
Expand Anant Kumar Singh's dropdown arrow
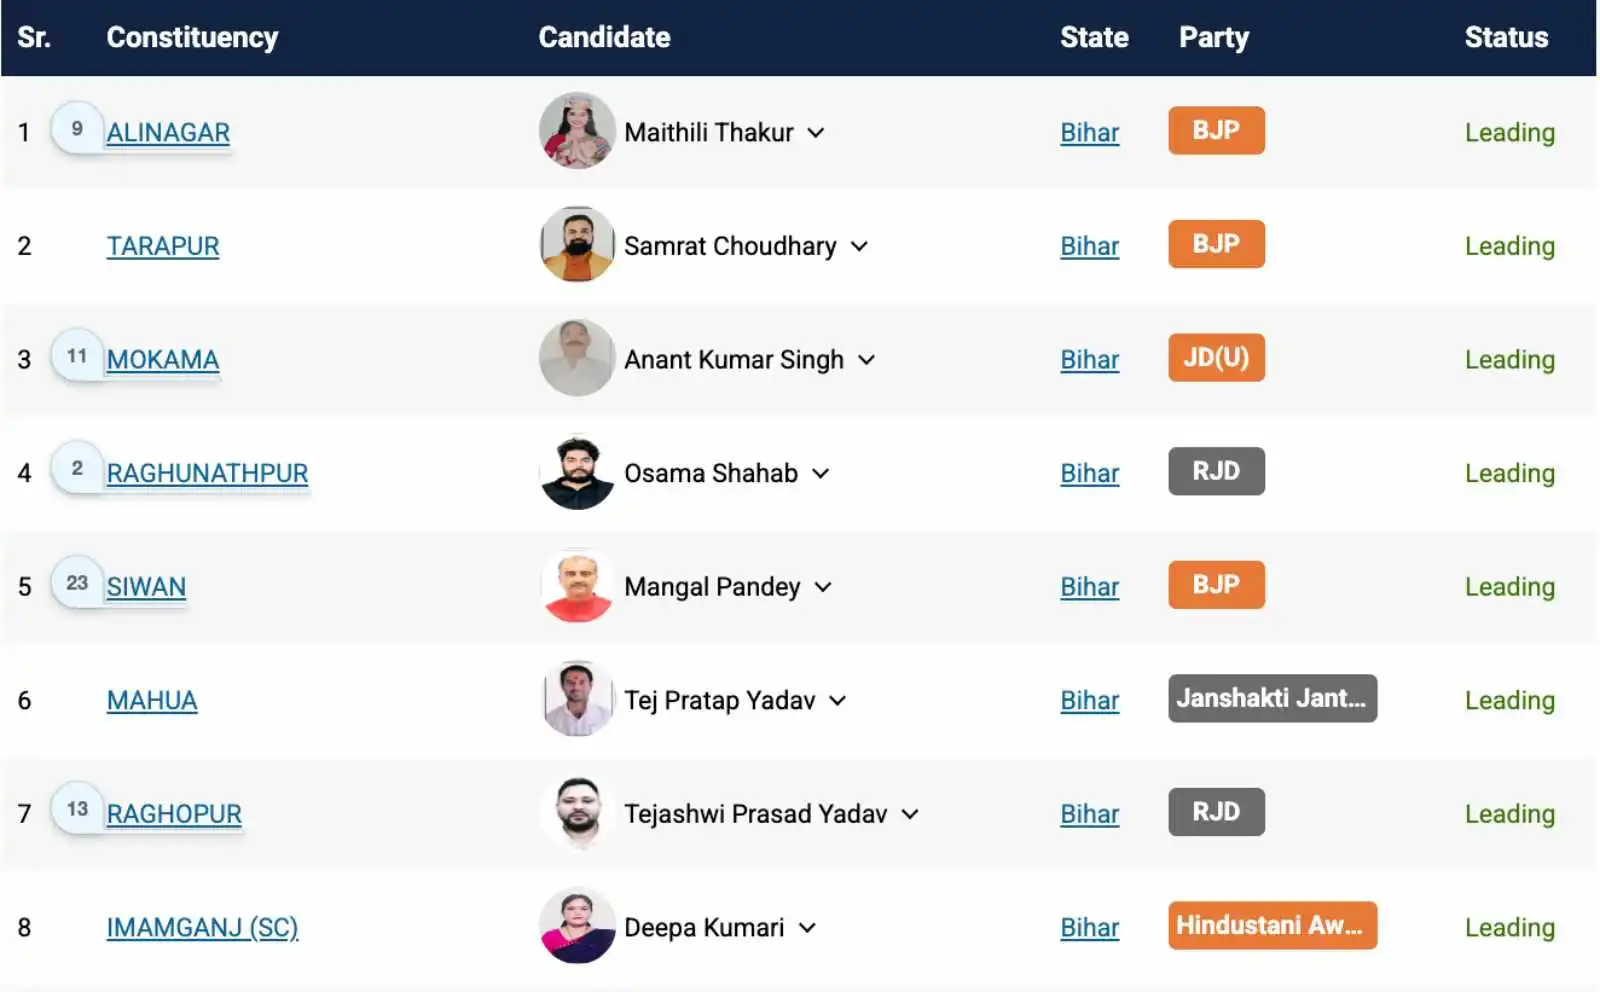[x=867, y=359]
